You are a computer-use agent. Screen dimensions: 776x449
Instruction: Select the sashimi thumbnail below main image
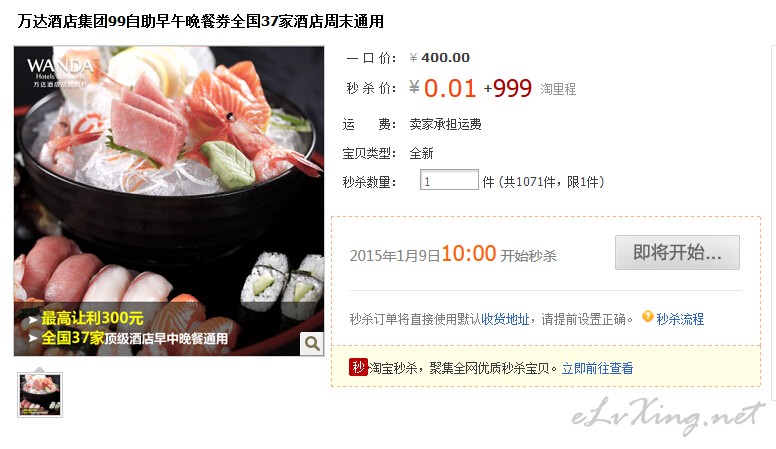point(40,395)
